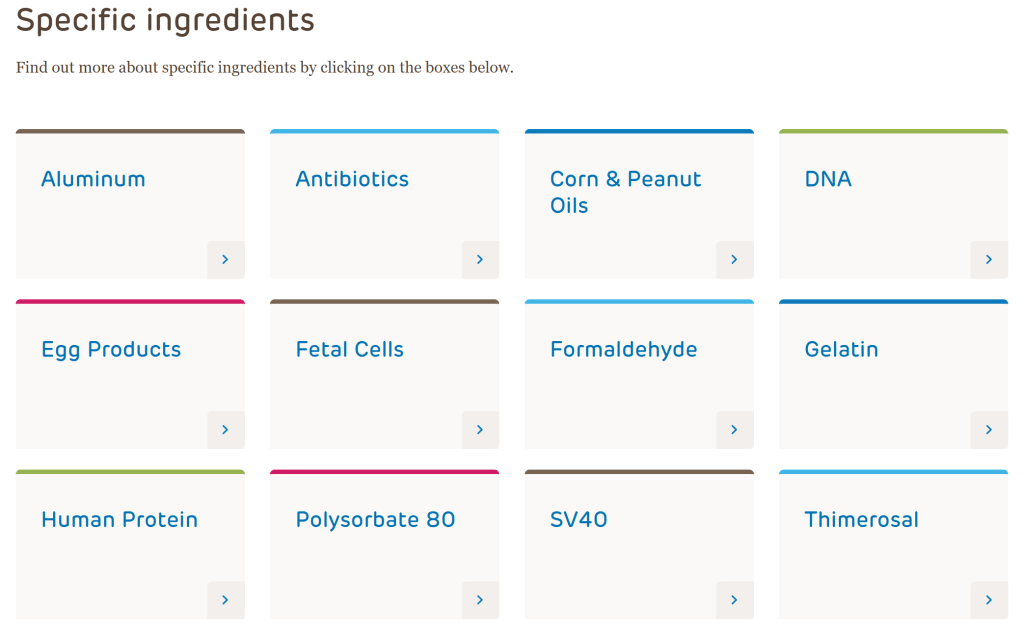This screenshot has width=1023, height=634.
Task: Click the arrow icon on Antibiotics card
Action: coord(480,259)
